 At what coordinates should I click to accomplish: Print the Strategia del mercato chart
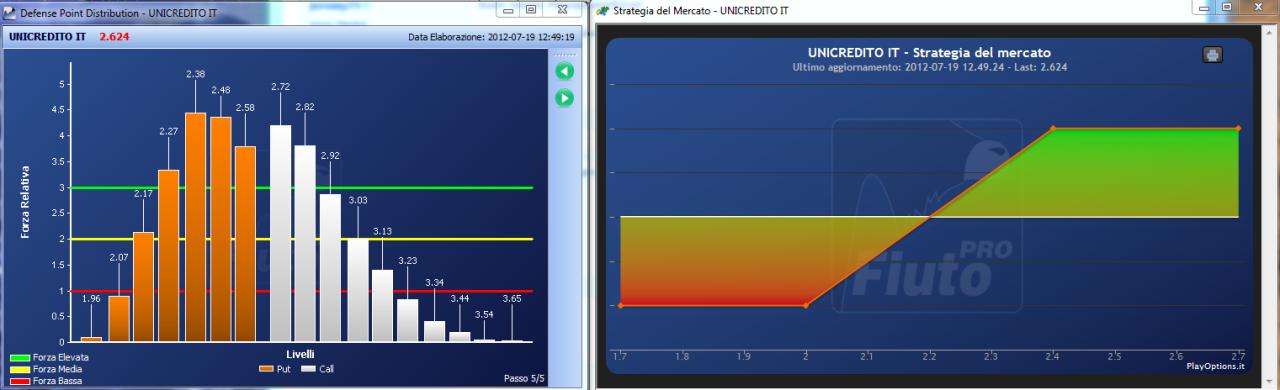[1212, 55]
